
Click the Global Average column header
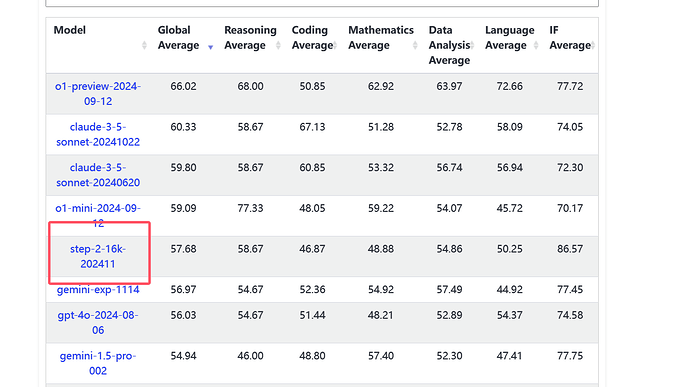[x=178, y=37]
